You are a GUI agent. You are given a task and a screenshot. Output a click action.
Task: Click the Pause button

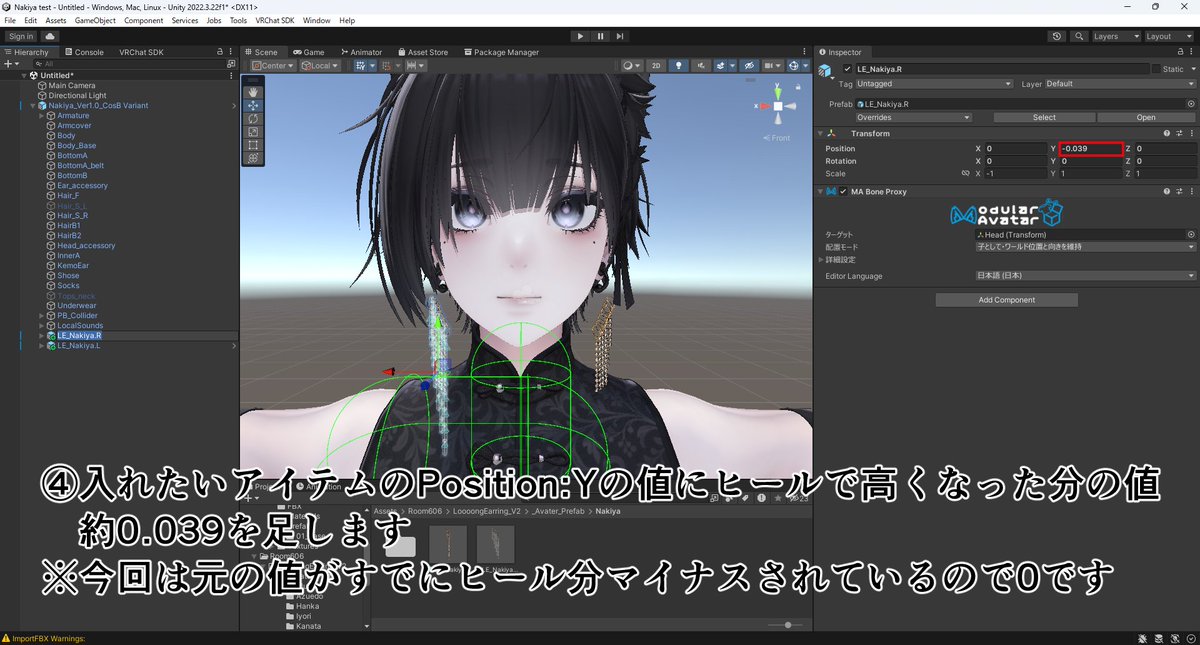point(601,36)
